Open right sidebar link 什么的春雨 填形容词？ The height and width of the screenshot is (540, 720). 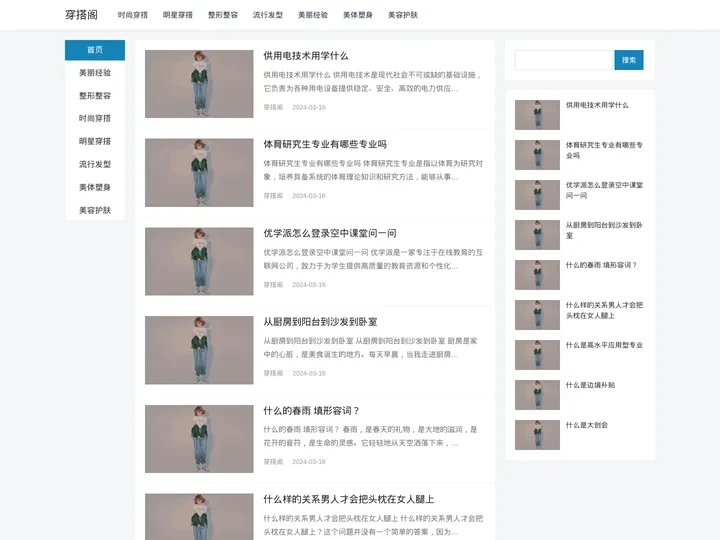coord(601,265)
